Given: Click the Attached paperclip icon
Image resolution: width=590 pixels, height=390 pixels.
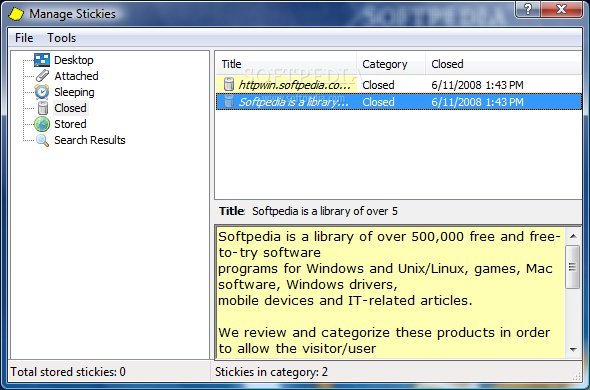Looking at the screenshot, I should click(42, 76).
